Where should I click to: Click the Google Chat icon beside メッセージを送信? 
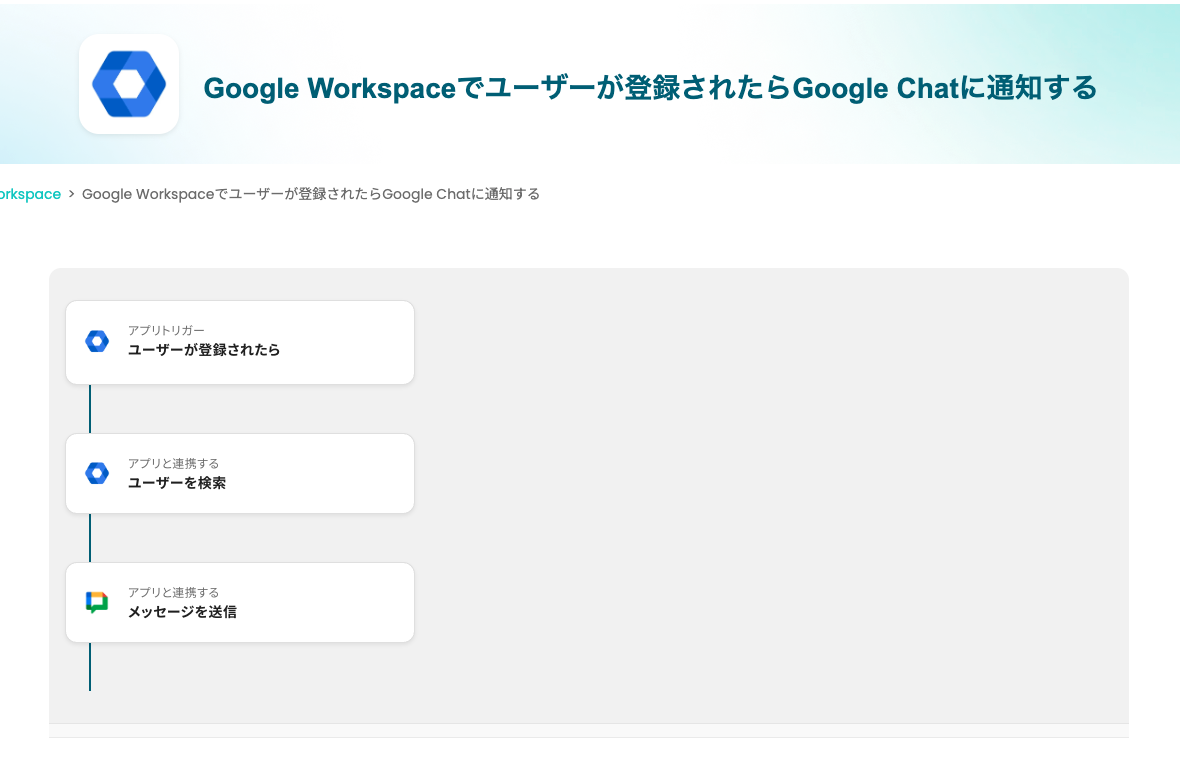coord(97,602)
